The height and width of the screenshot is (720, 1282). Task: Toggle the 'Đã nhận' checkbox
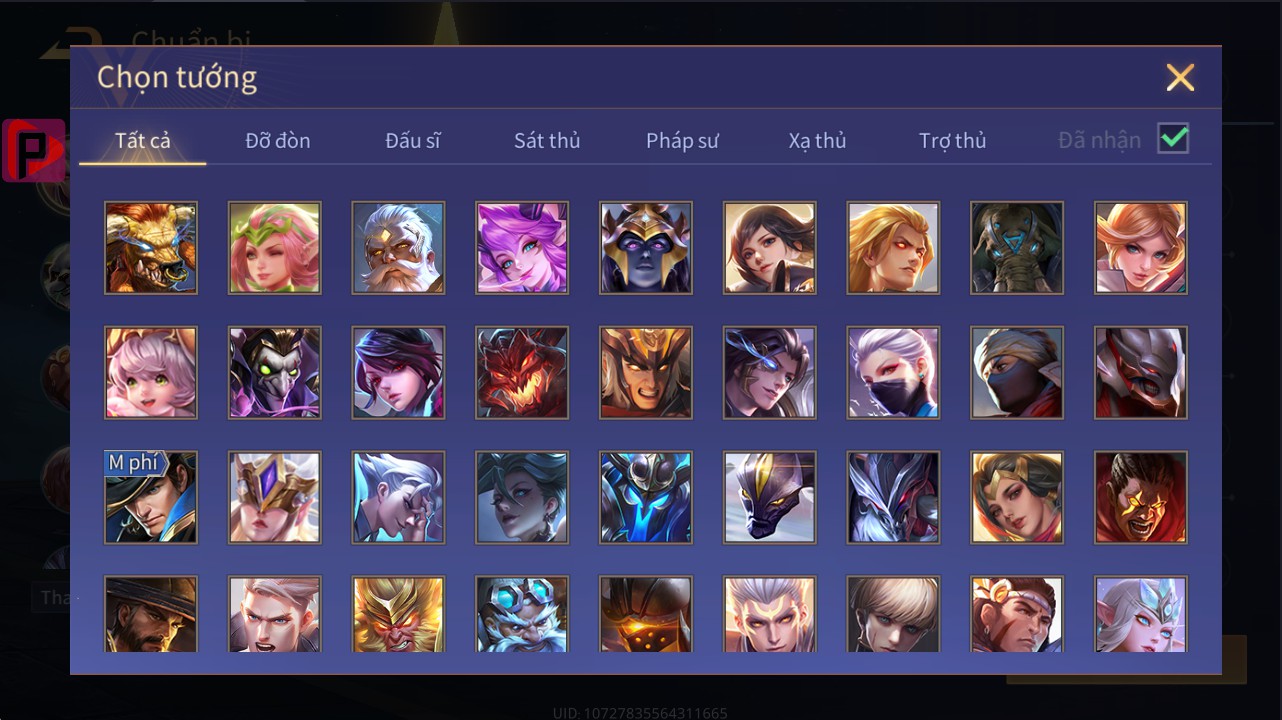point(1173,139)
